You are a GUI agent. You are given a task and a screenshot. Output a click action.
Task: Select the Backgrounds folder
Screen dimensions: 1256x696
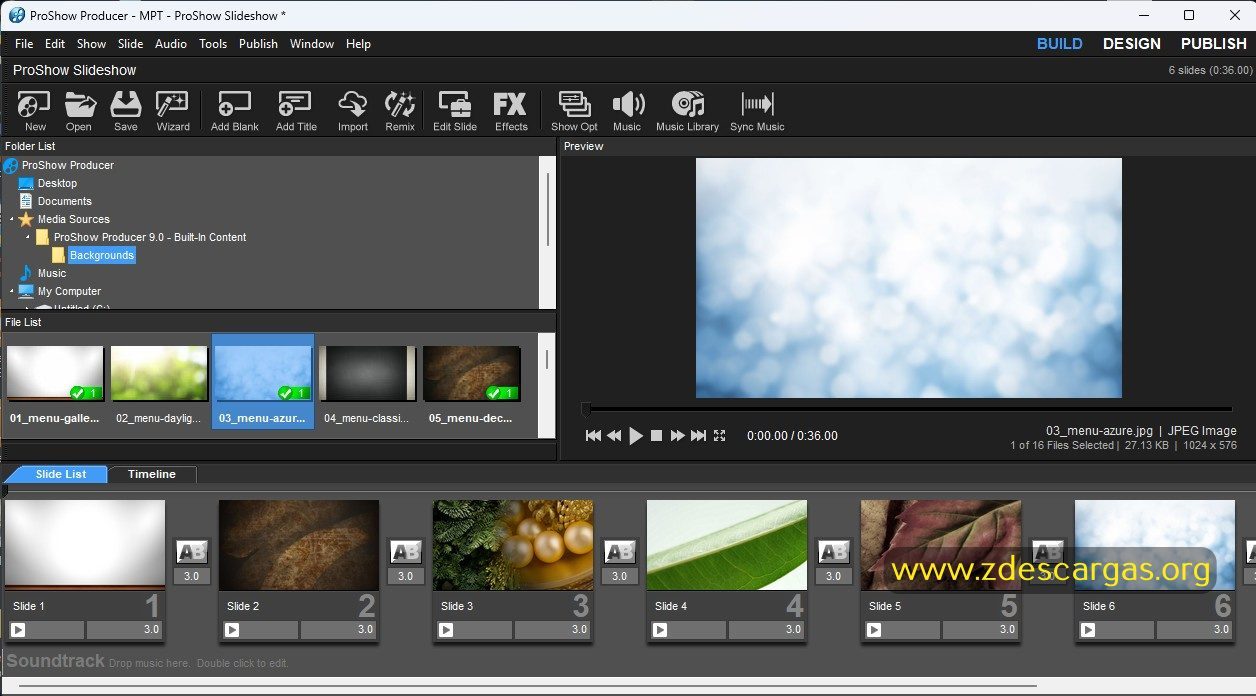pyautogui.click(x=102, y=255)
